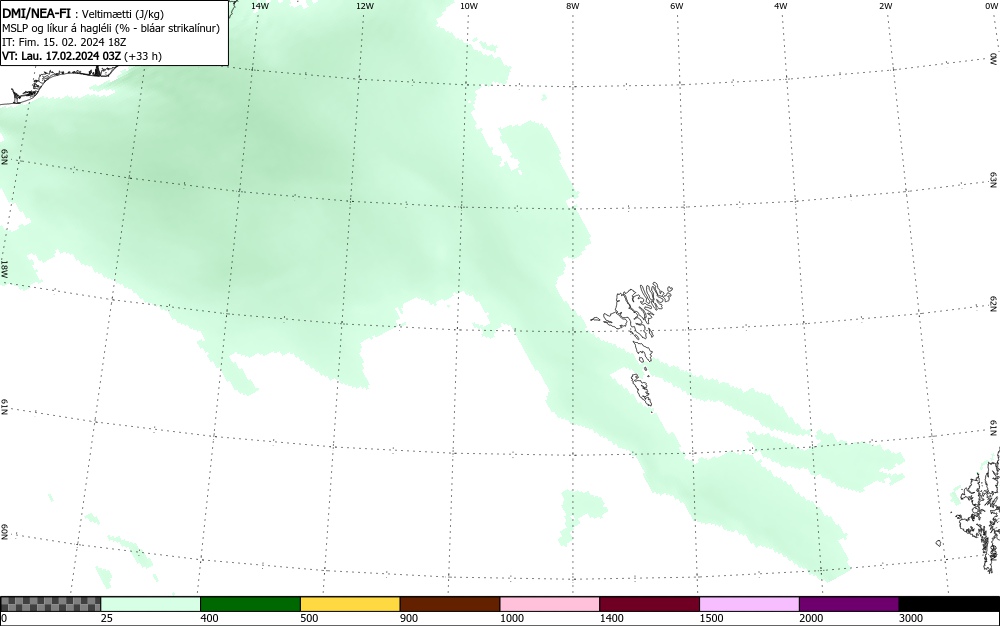1000x626 pixels.
Task: Click the yellow 500–900 legend swatch
Action: [350, 604]
